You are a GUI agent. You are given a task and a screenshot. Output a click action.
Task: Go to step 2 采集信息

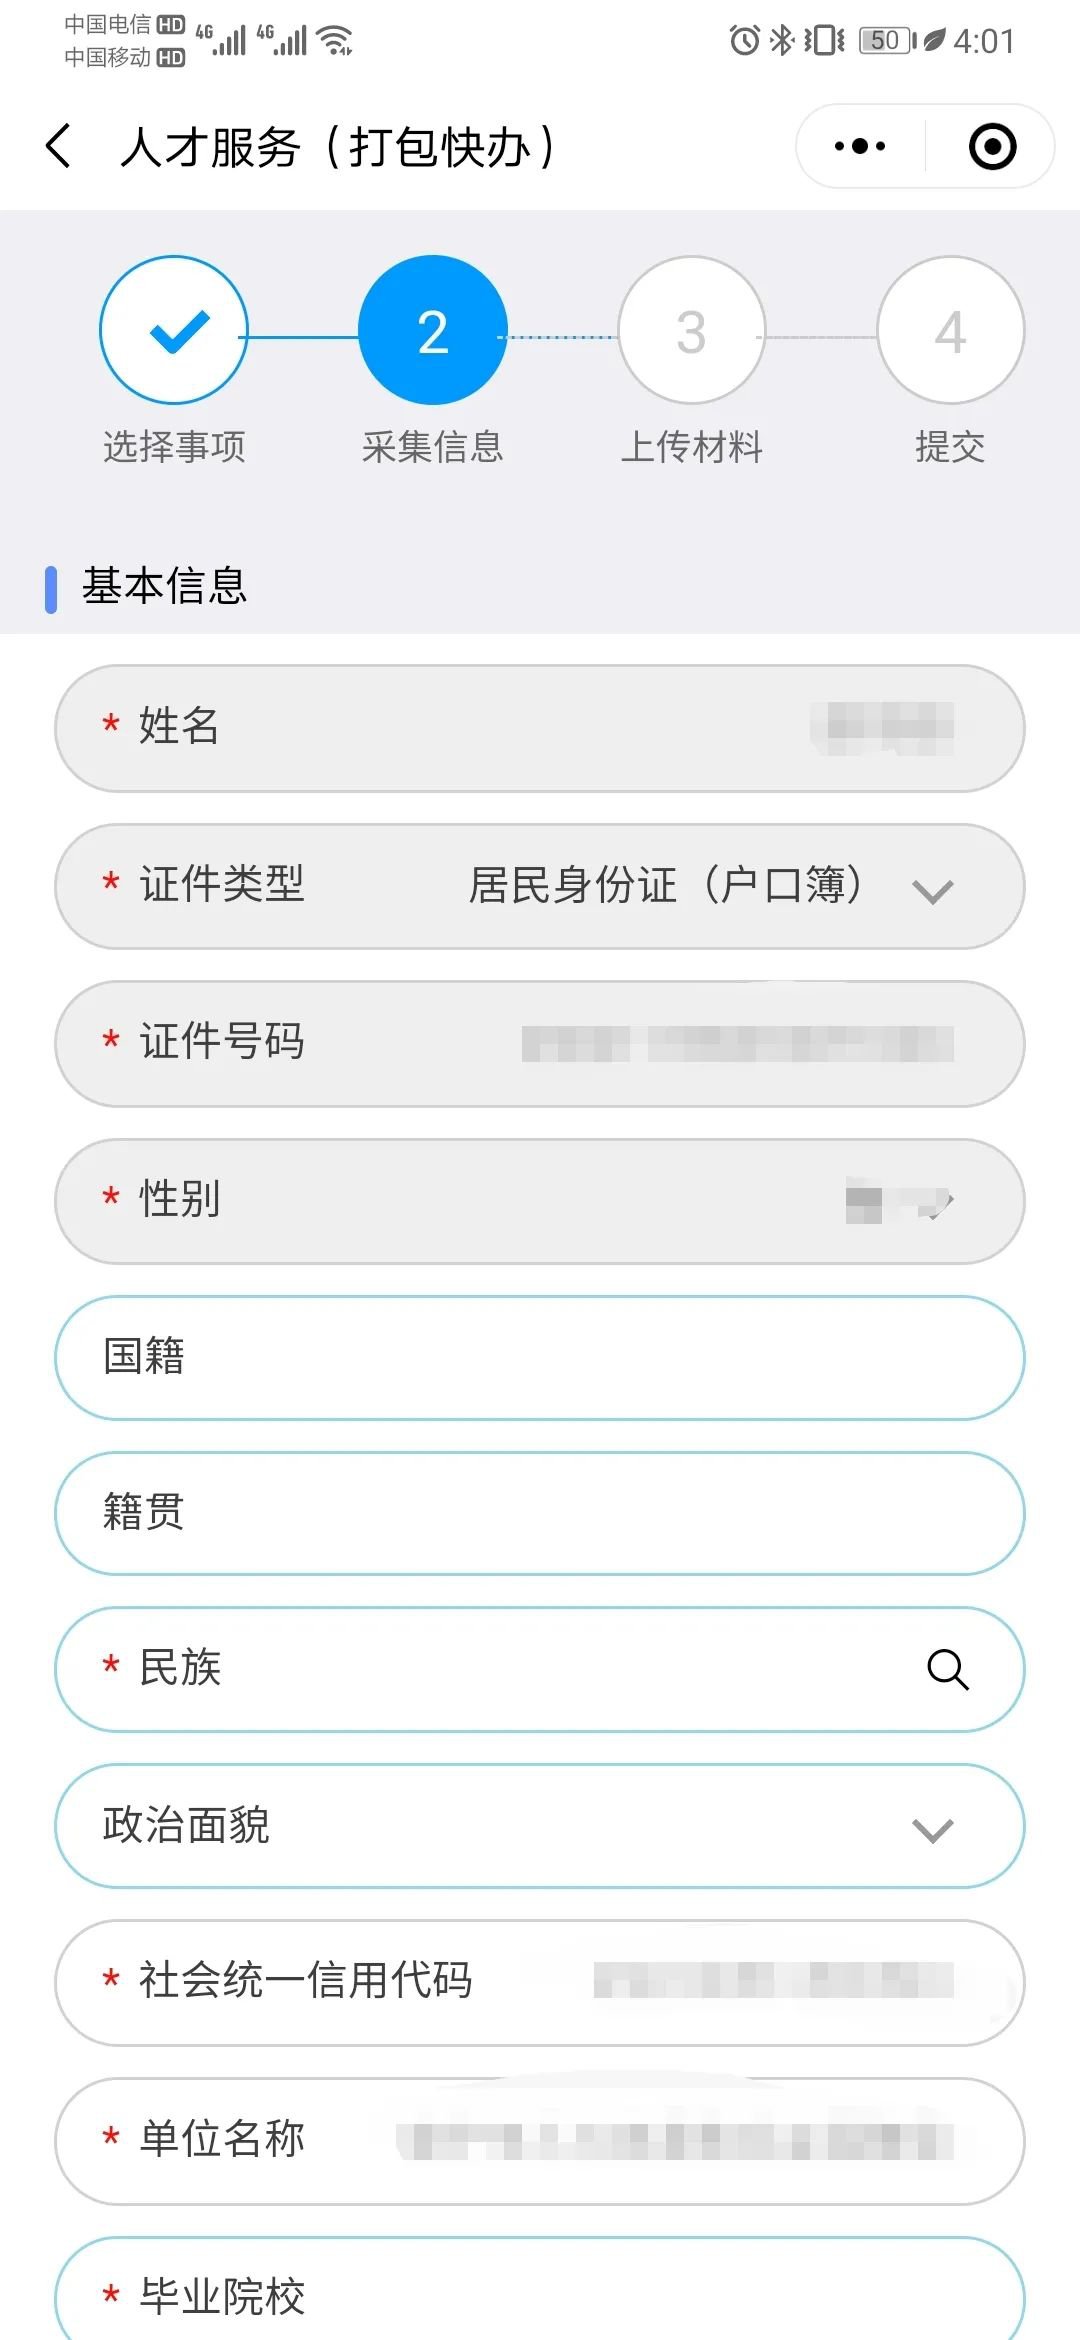click(432, 330)
